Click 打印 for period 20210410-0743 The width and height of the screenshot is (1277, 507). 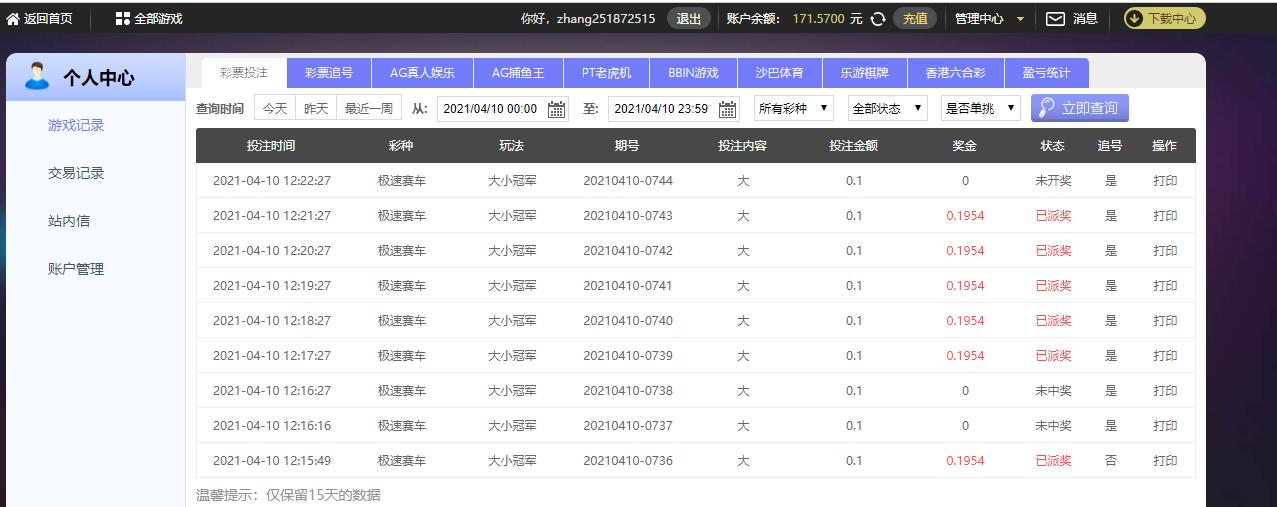pyautogui.click(x=1165, y=216)
